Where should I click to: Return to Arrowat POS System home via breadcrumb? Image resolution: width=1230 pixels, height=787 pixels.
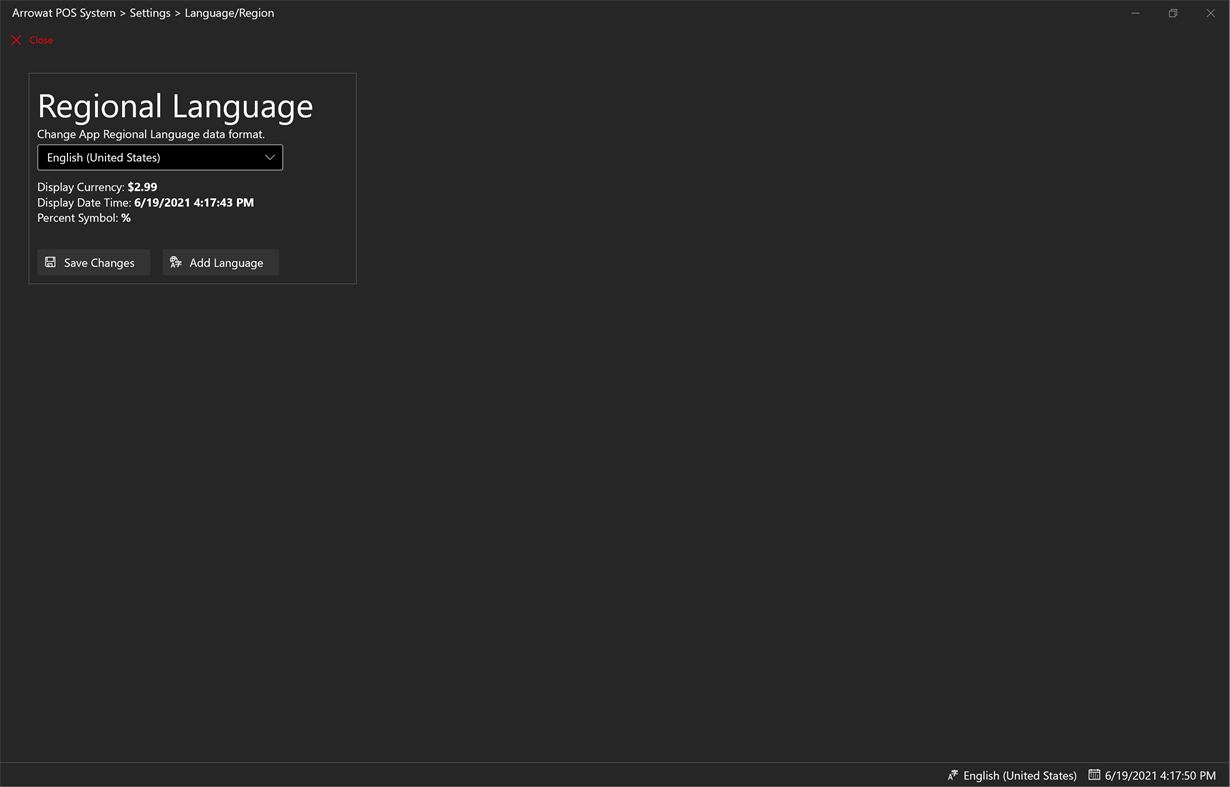[63, 12]
